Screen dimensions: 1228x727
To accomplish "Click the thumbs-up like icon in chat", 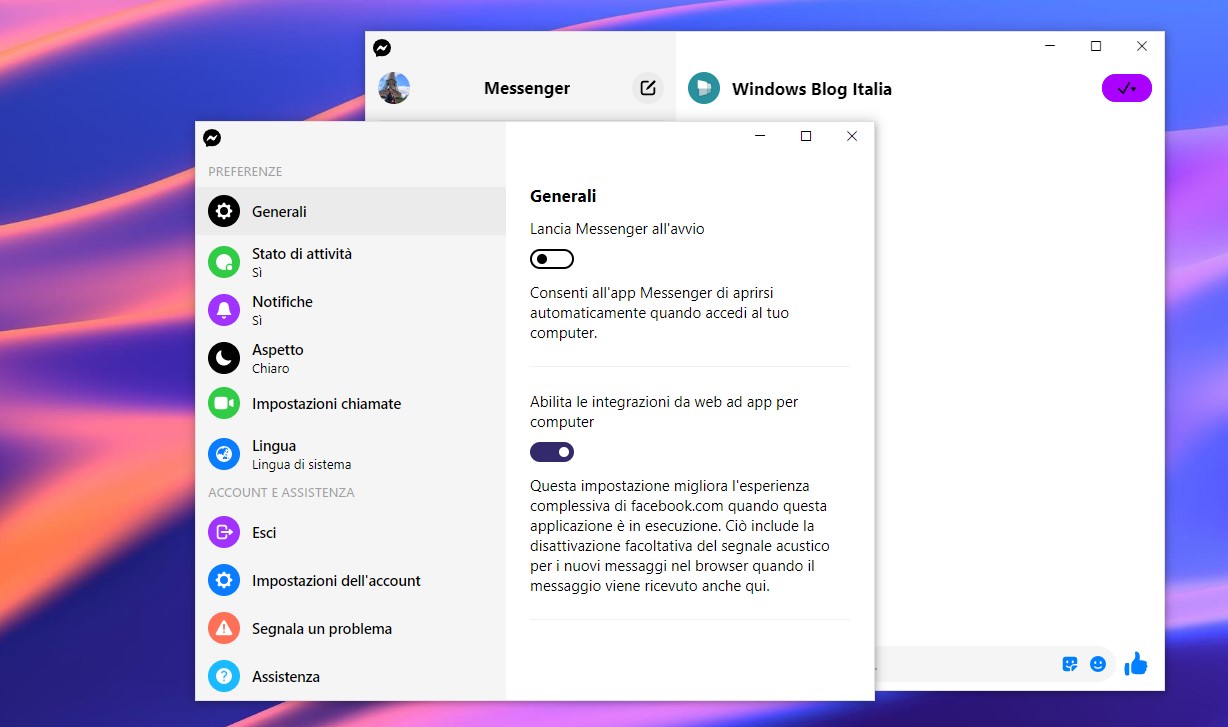I will [x=1136, y=664].
